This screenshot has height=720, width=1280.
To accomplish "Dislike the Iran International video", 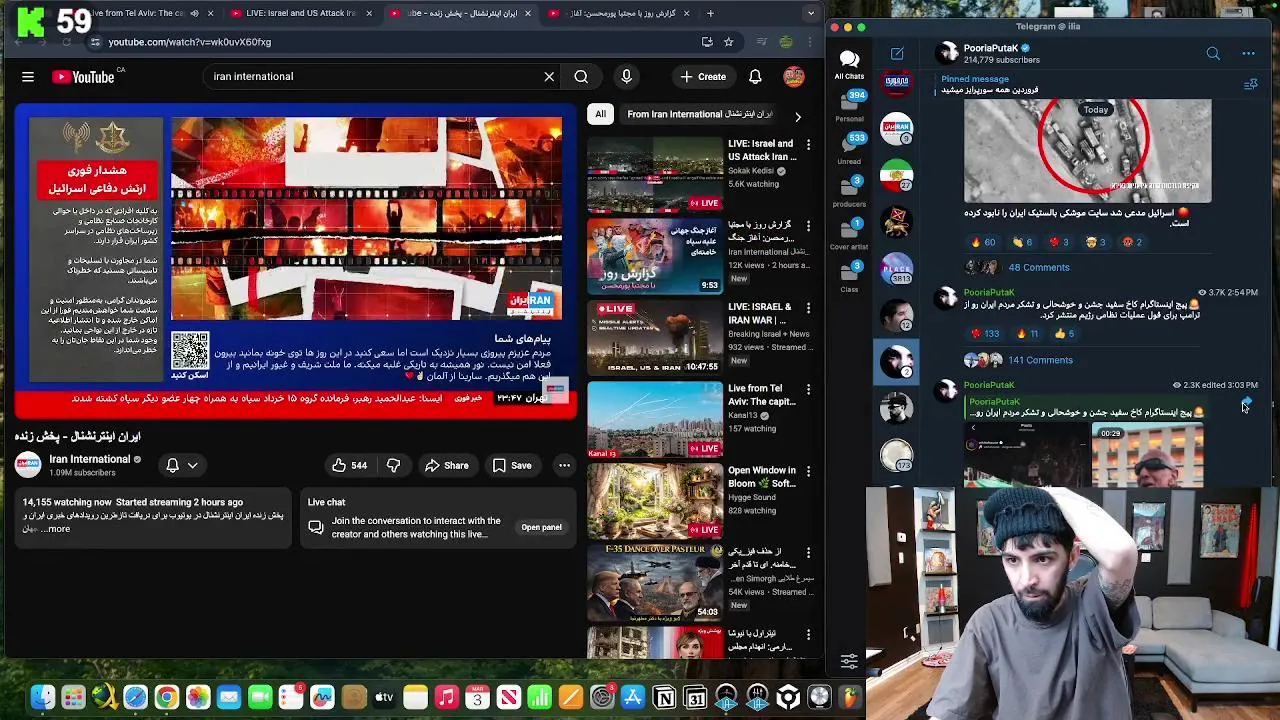I will click(x=394, y=465).
